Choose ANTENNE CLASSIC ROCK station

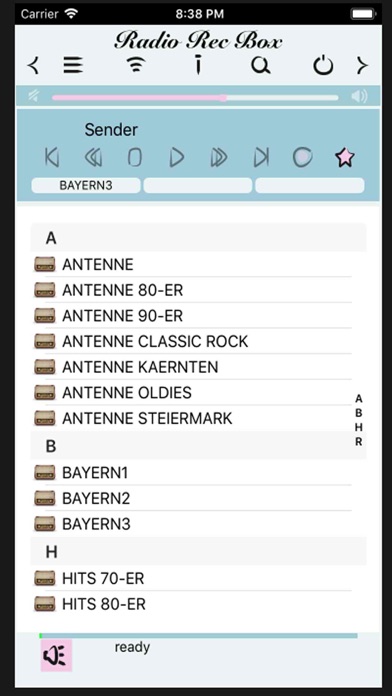point(198,341)
